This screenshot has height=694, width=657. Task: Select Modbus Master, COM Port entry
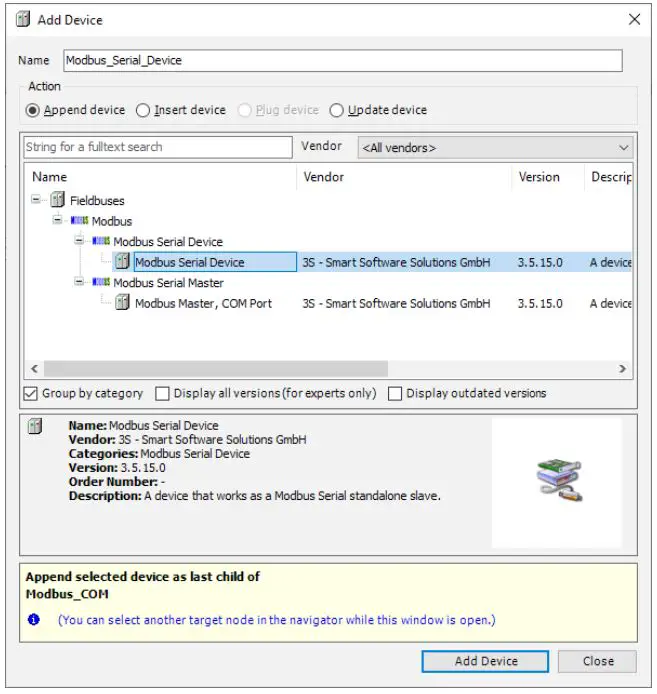coord(203,304)
